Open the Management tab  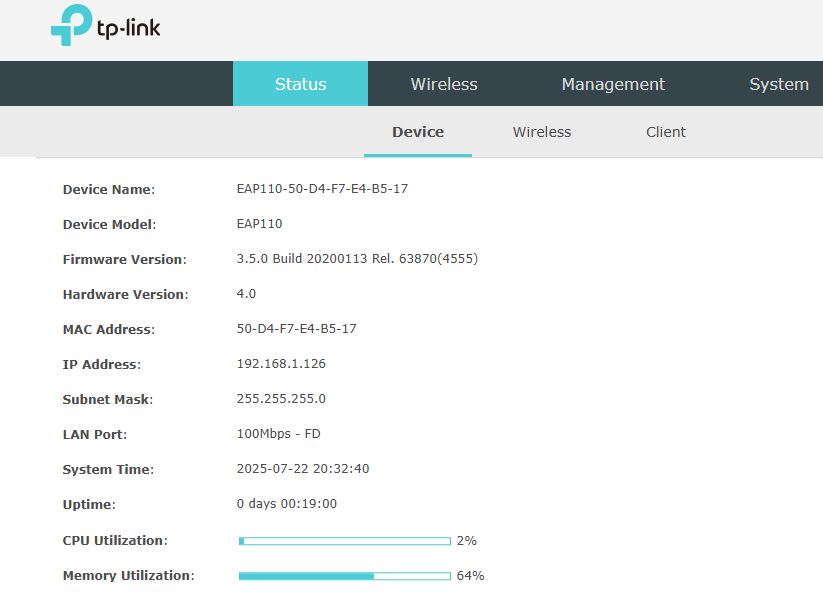point(613,84)
